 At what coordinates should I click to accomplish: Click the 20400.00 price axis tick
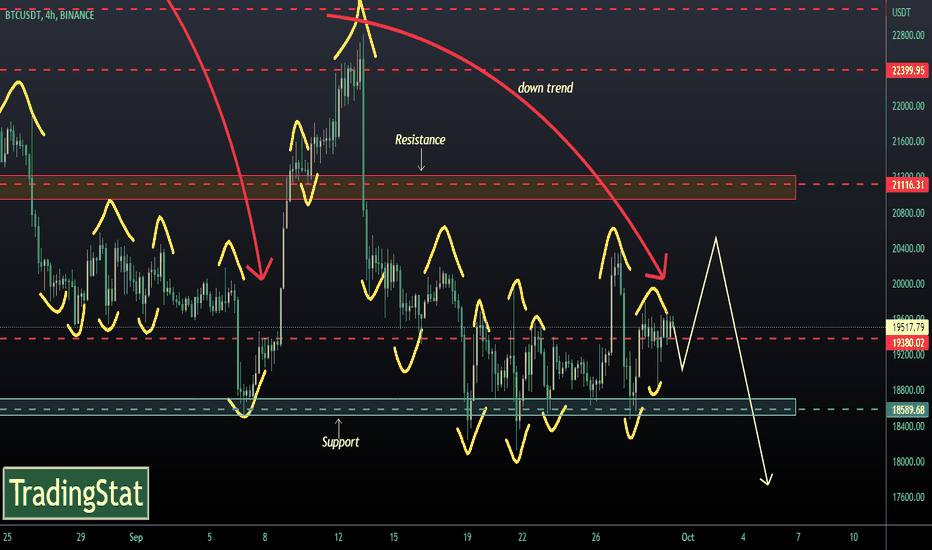[x=908, y=249]
